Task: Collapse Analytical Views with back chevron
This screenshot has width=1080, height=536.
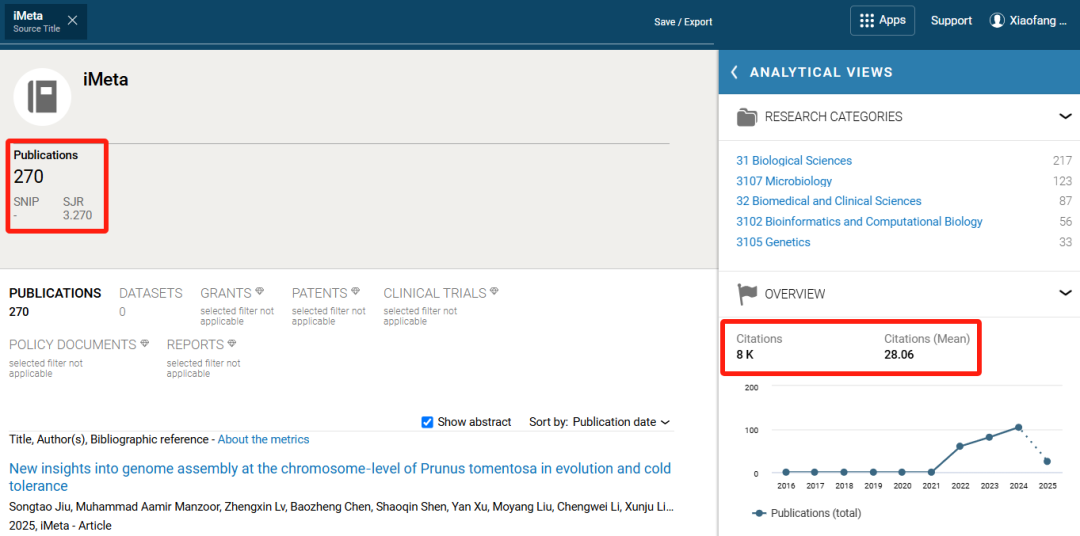Action: point(734,72)
